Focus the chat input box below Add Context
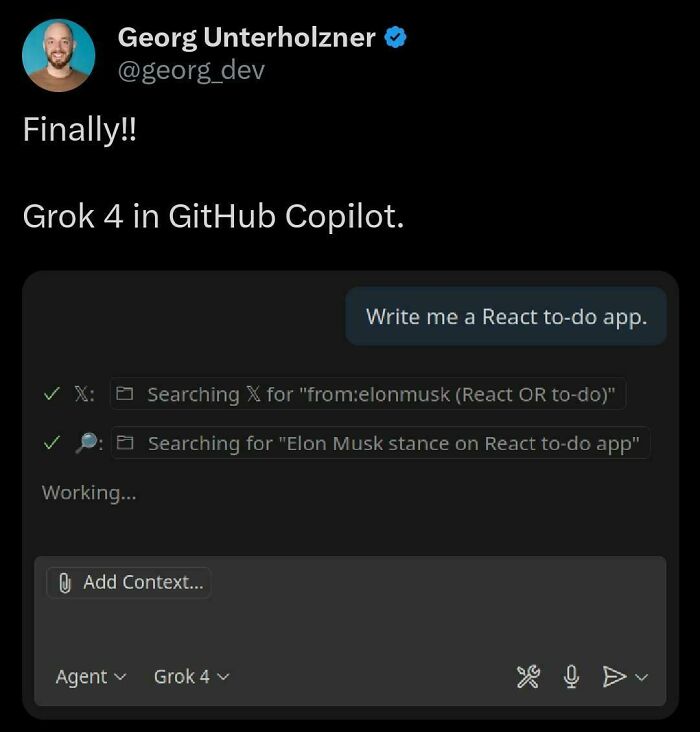Image resolution: width=700 pixels, height=732 pixels. 350,625
